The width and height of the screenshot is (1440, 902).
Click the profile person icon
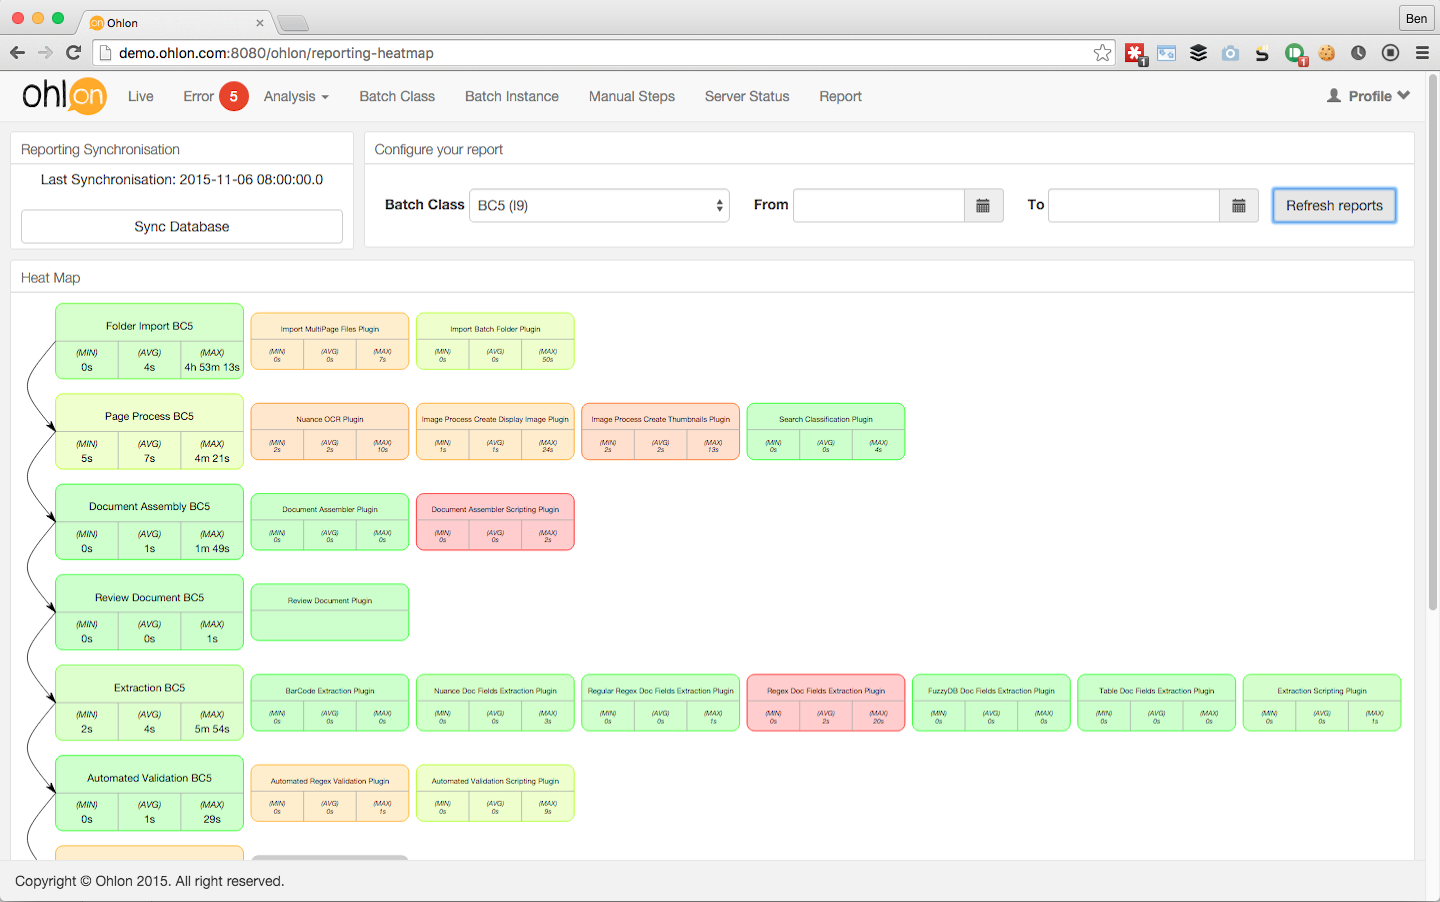1332,95
